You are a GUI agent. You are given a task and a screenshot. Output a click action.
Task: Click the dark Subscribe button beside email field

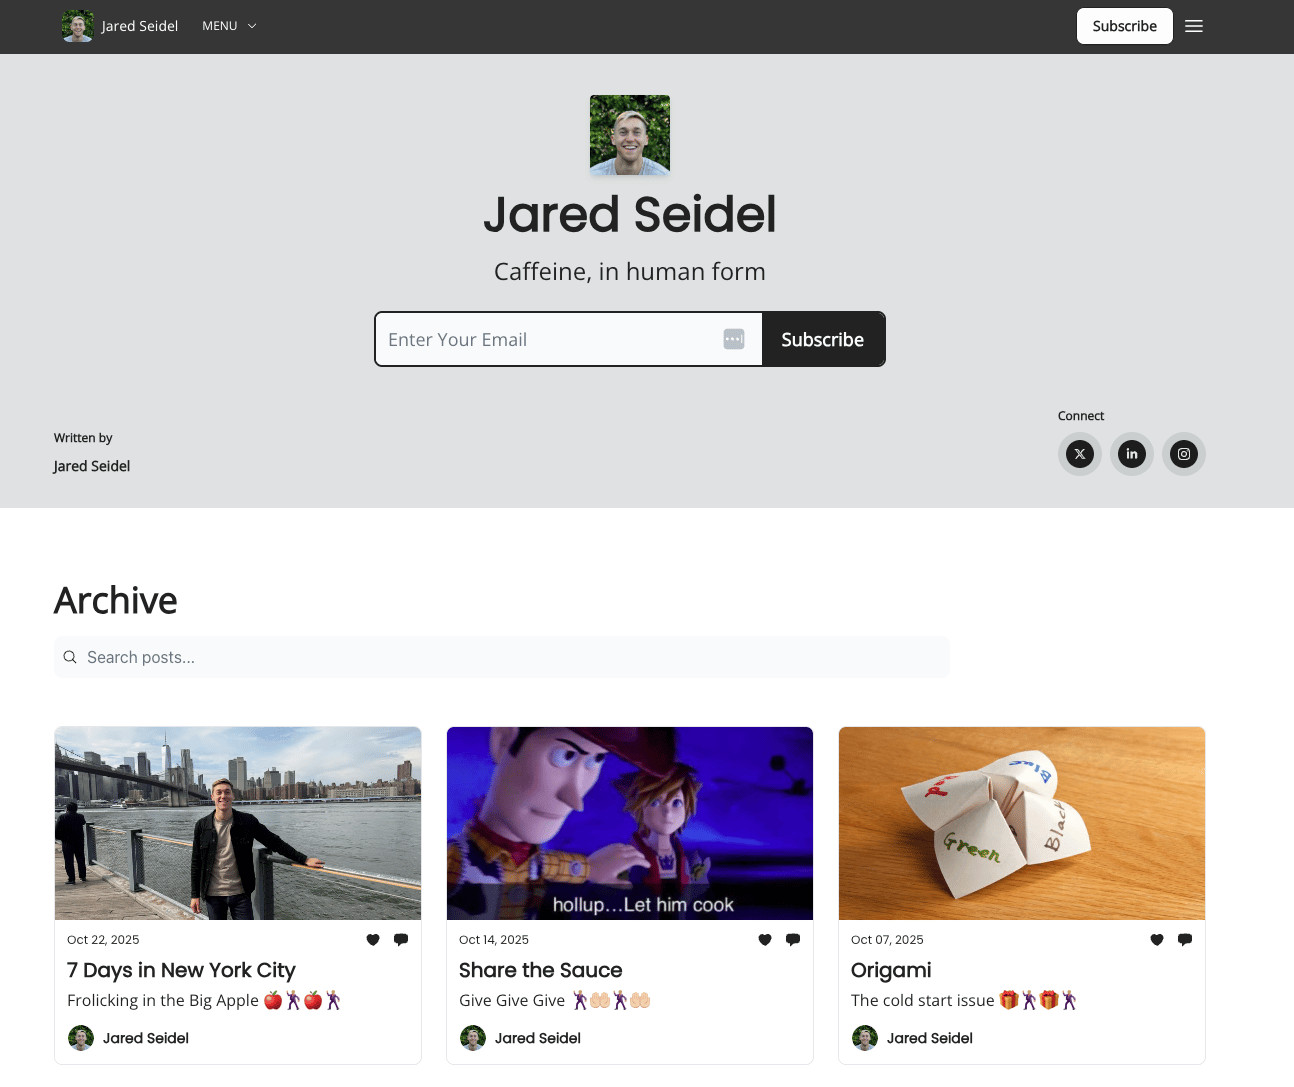(x=823, y=339)
